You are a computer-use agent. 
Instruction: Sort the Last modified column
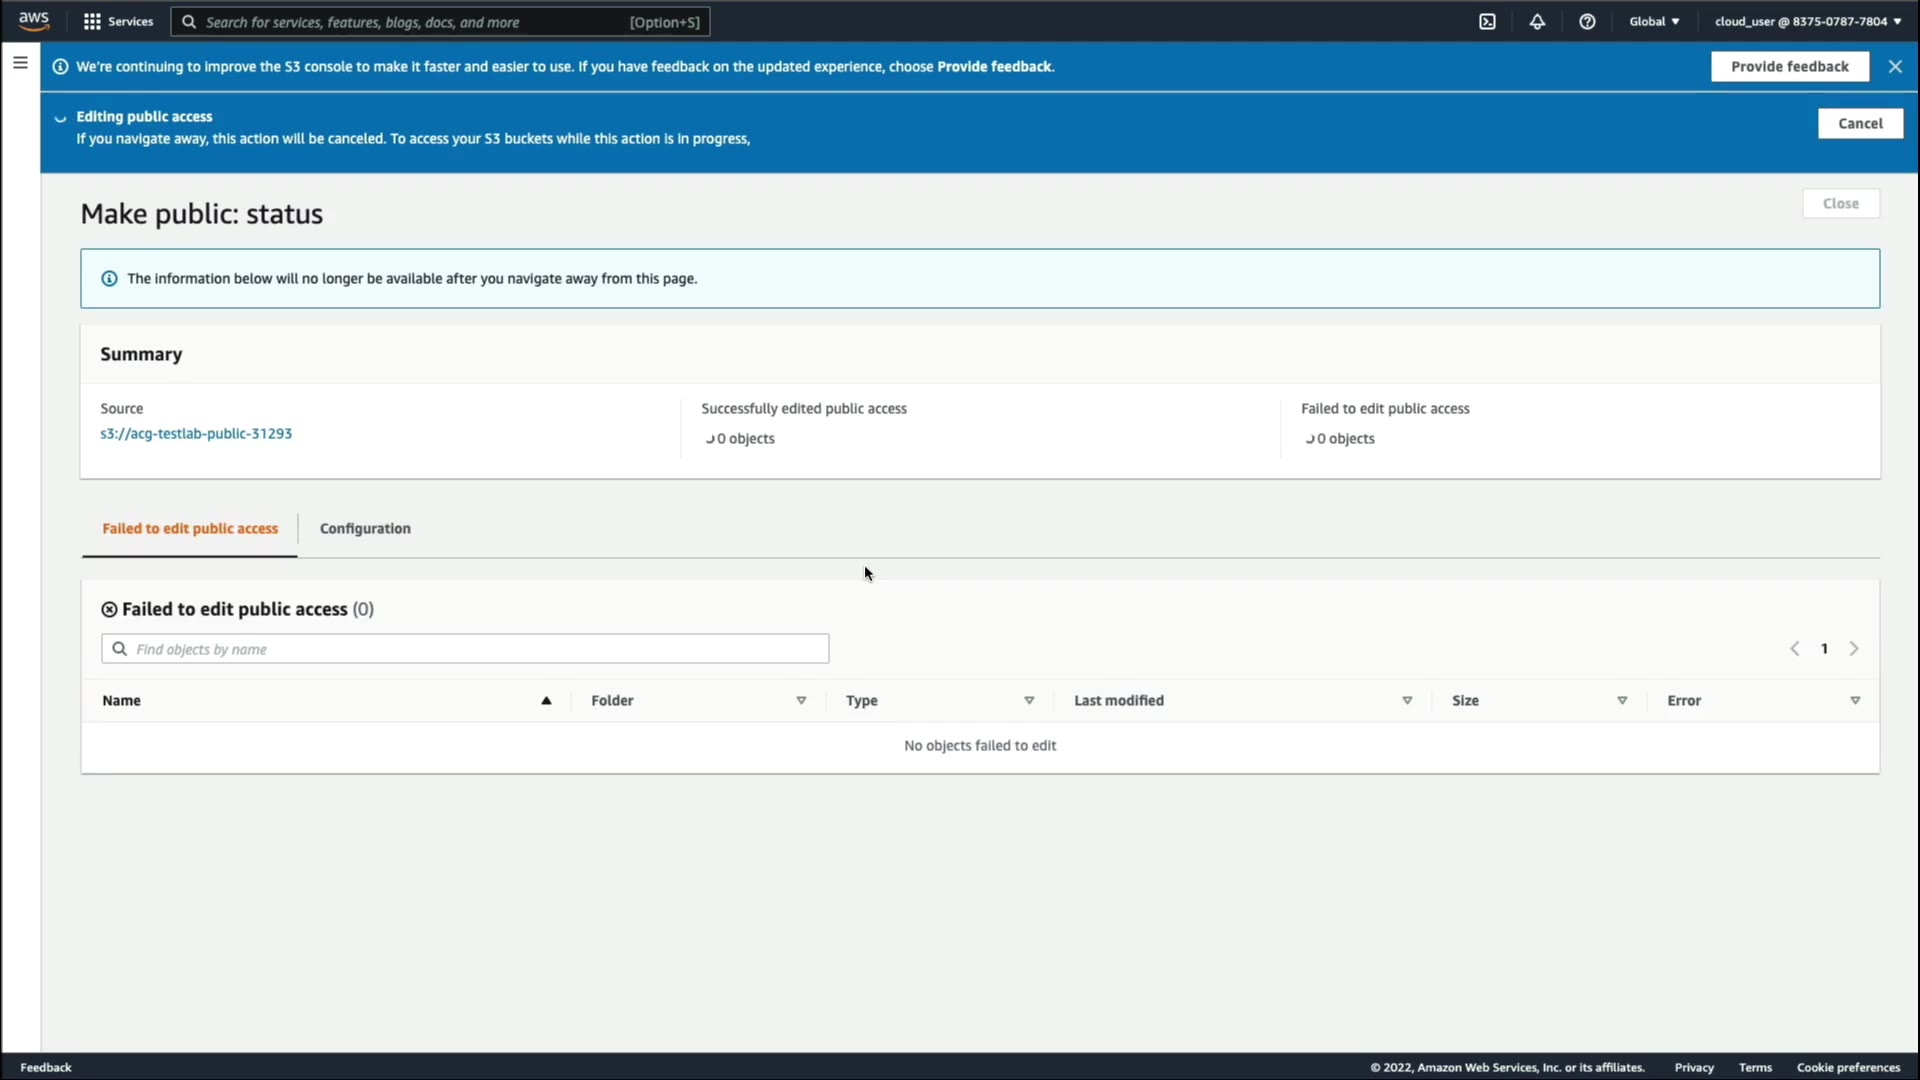1407,701
